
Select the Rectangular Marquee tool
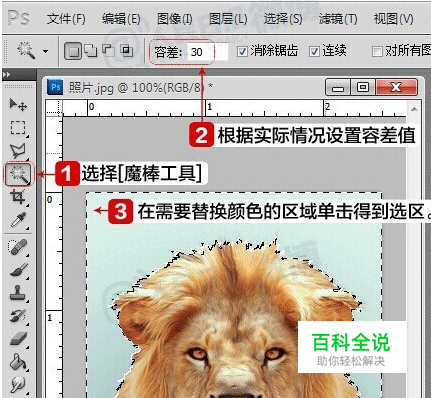[x=18, y=128]
